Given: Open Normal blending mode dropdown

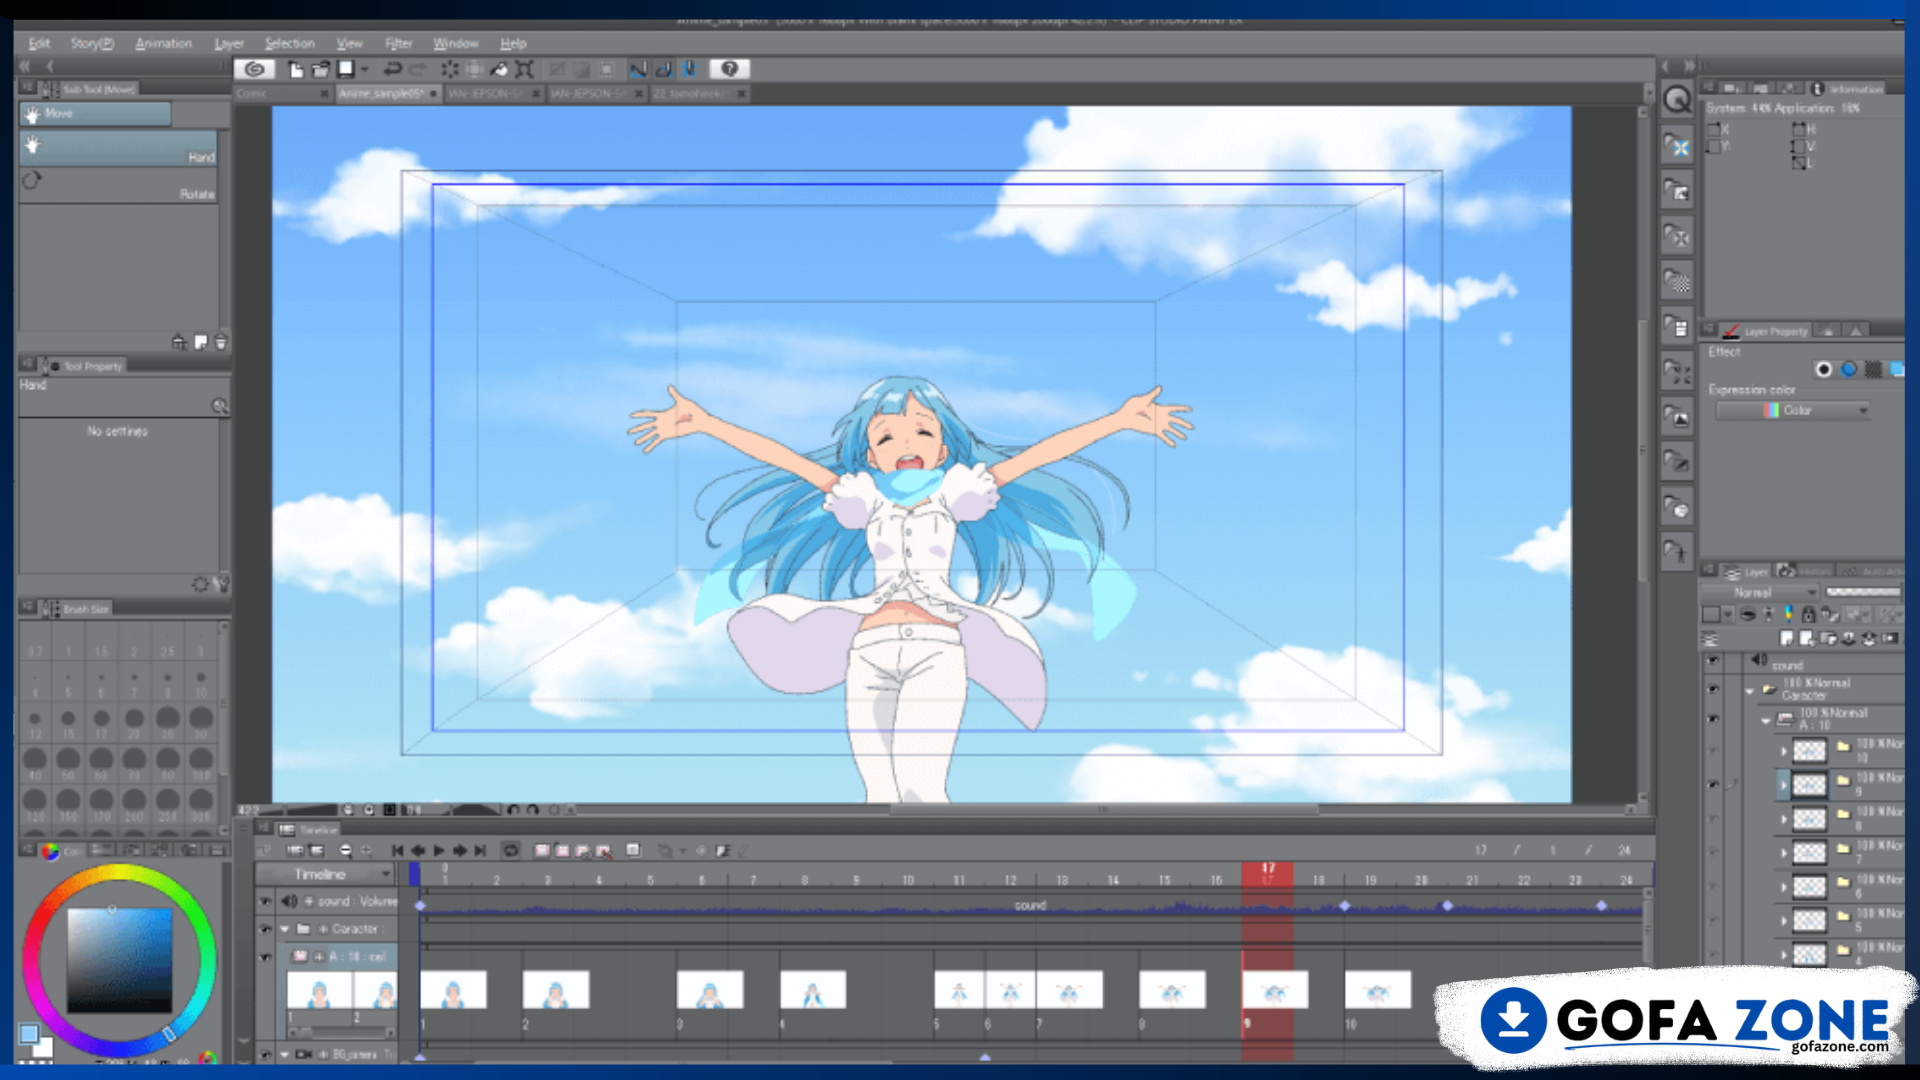Looking at the screenshot, I should [x=1762, y=593].
